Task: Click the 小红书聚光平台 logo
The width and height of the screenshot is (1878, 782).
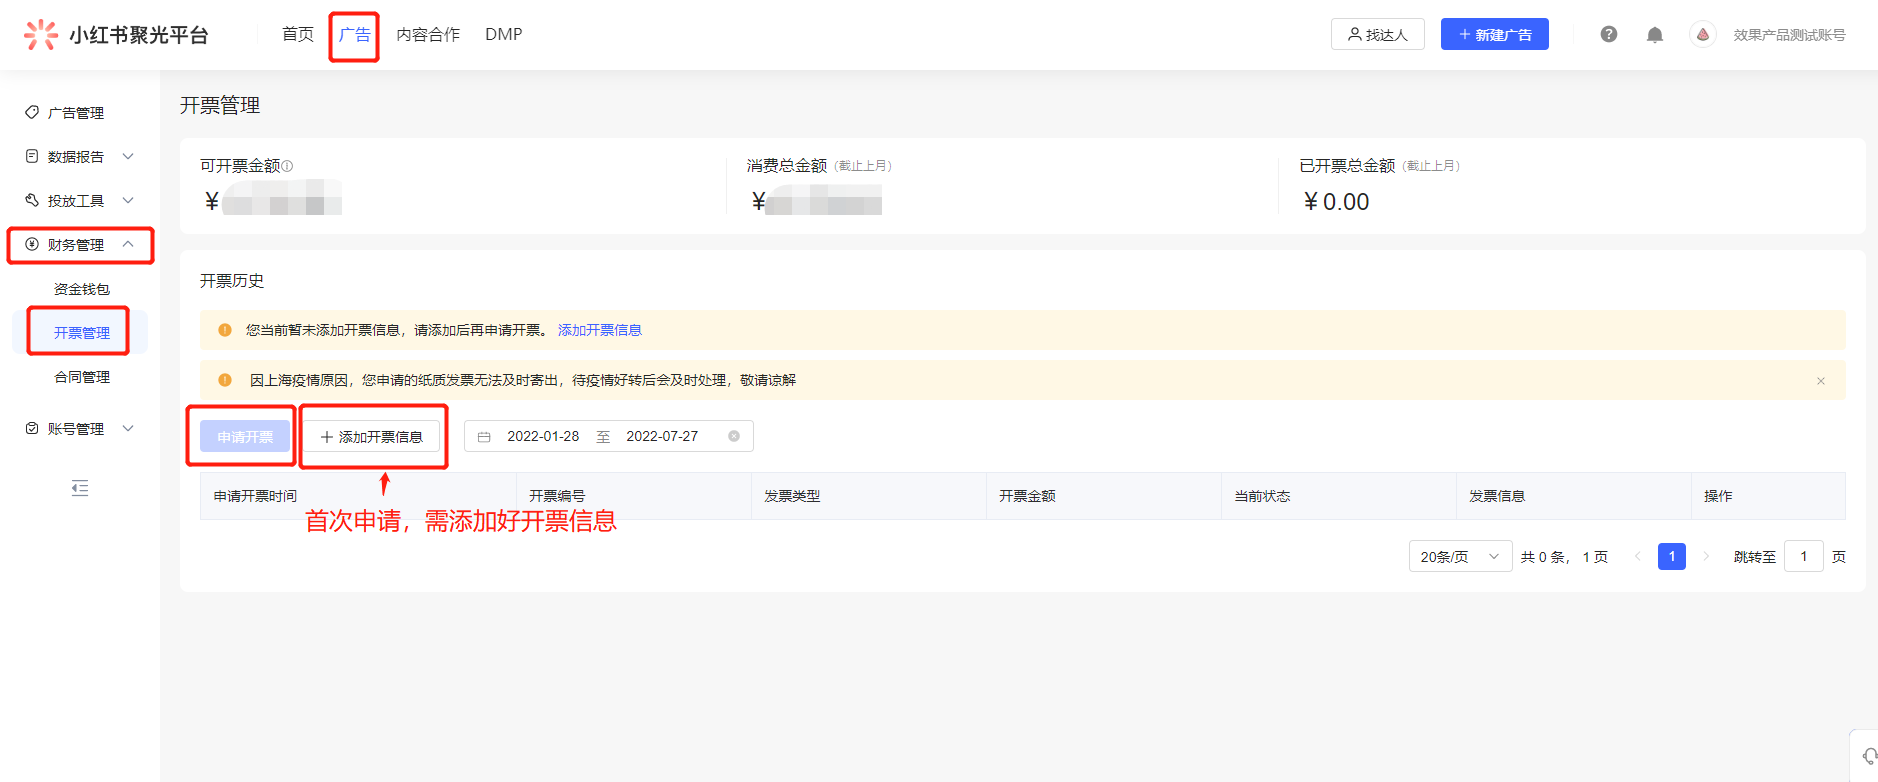Action: (116, 35)
